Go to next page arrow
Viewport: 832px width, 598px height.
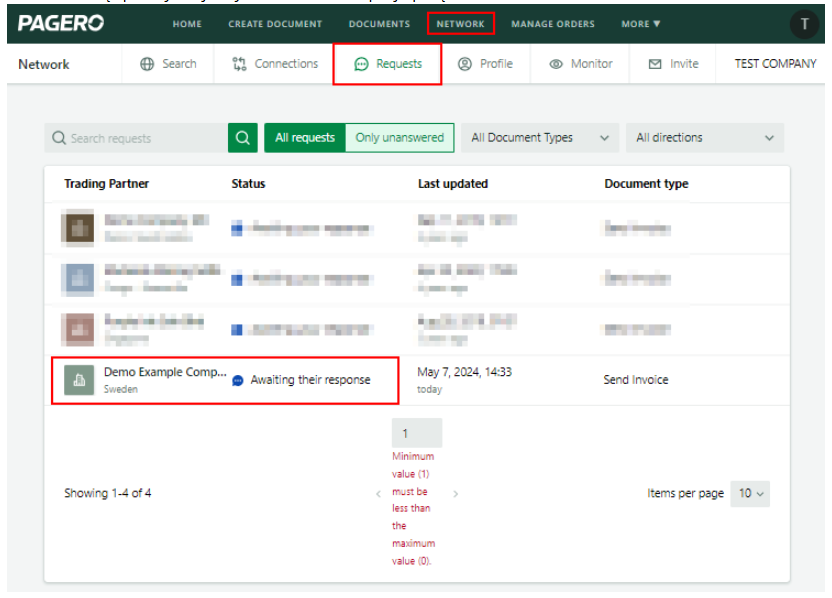click(x=456, y=494)
